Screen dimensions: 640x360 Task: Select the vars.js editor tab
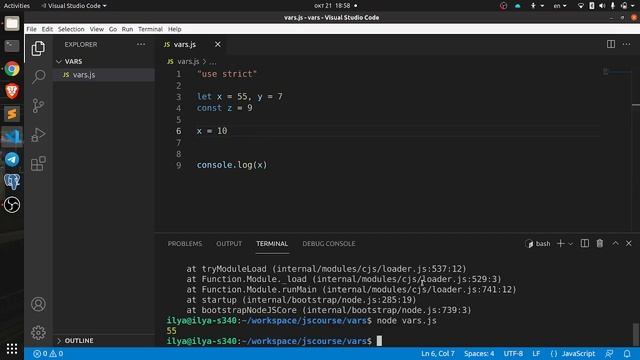(185, 44)
